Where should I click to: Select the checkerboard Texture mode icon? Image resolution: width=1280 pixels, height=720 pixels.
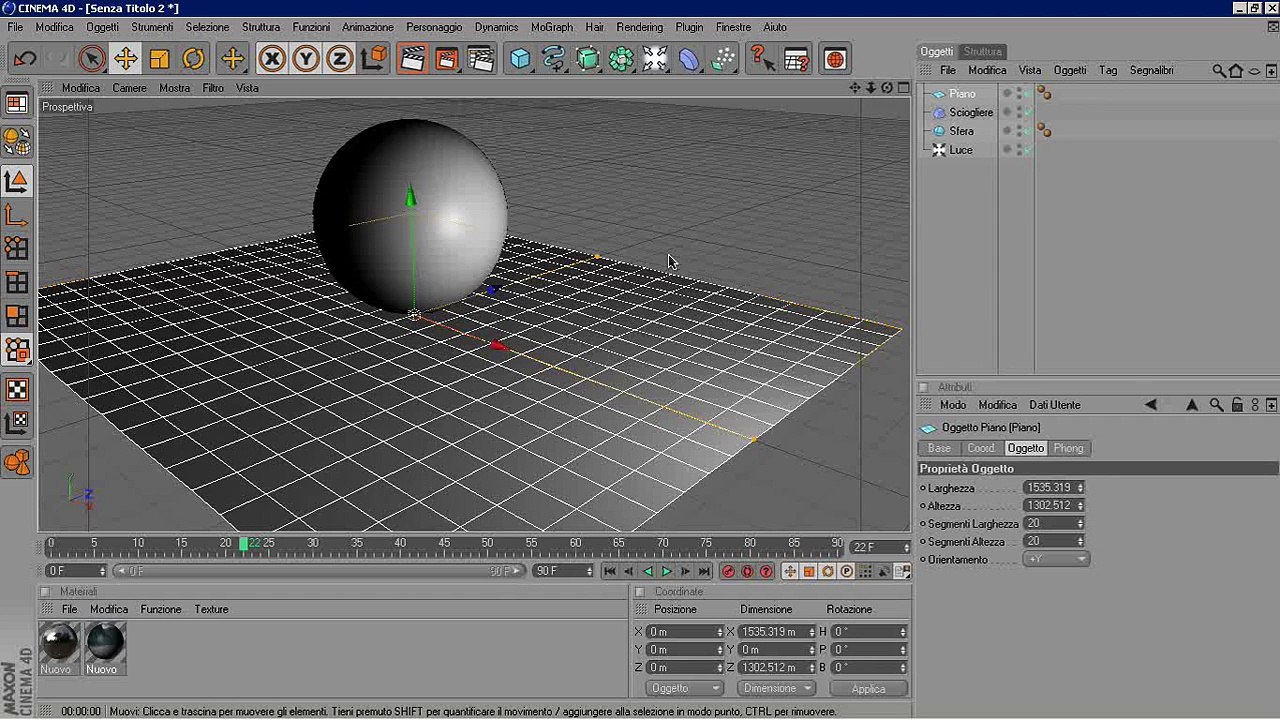pyautogui.click(x=17, y=390)
